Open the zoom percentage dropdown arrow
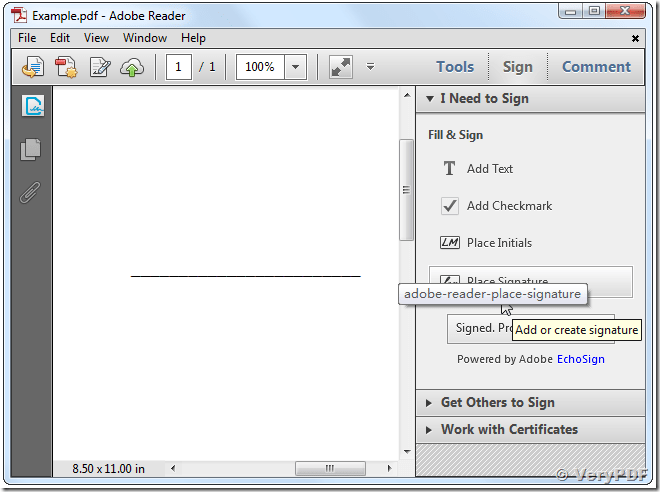This screenshot has height=492, width=660. [x=295, y=67]
